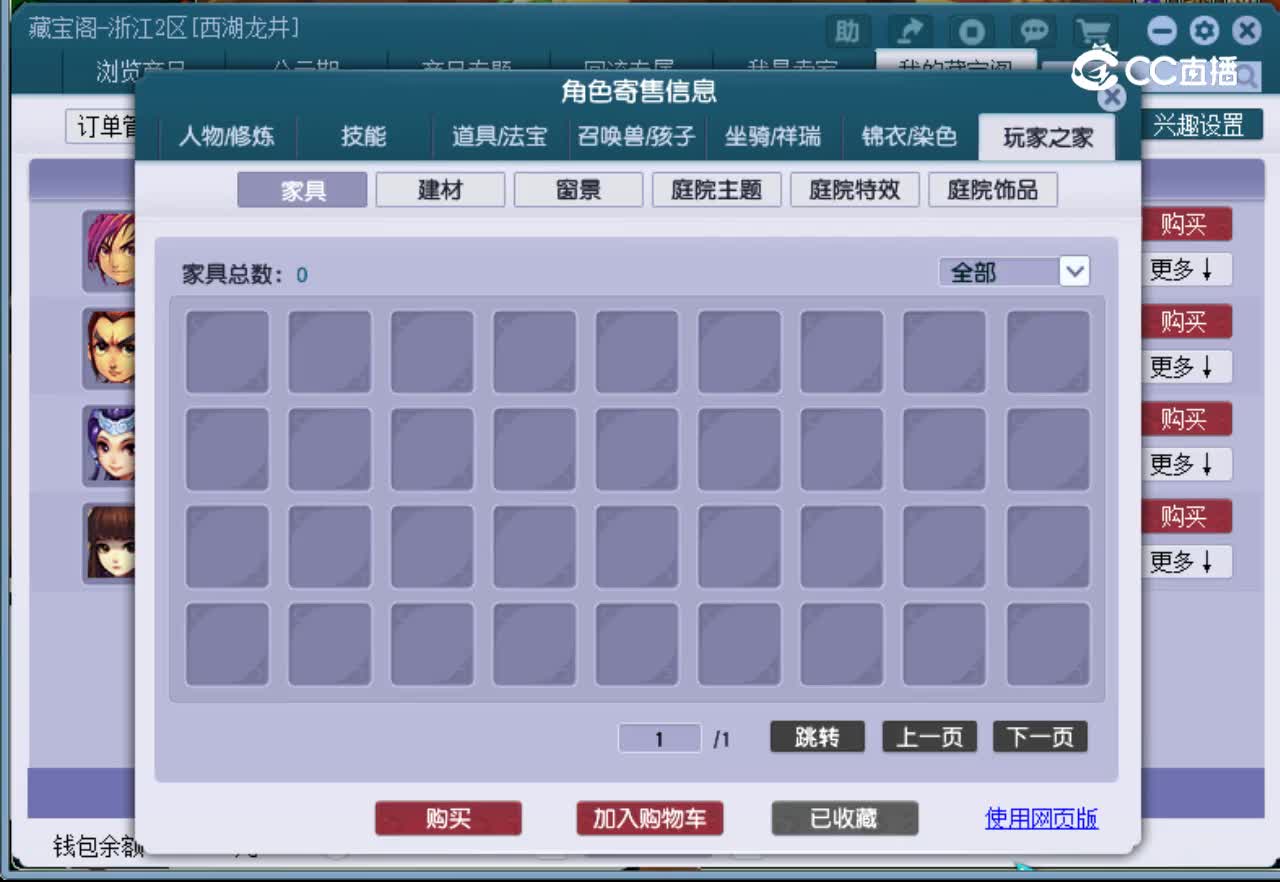The width and height of the screenshot is (1280, 882).
Task: Click the 助 help icon
Action: click(x=847, y=31)
